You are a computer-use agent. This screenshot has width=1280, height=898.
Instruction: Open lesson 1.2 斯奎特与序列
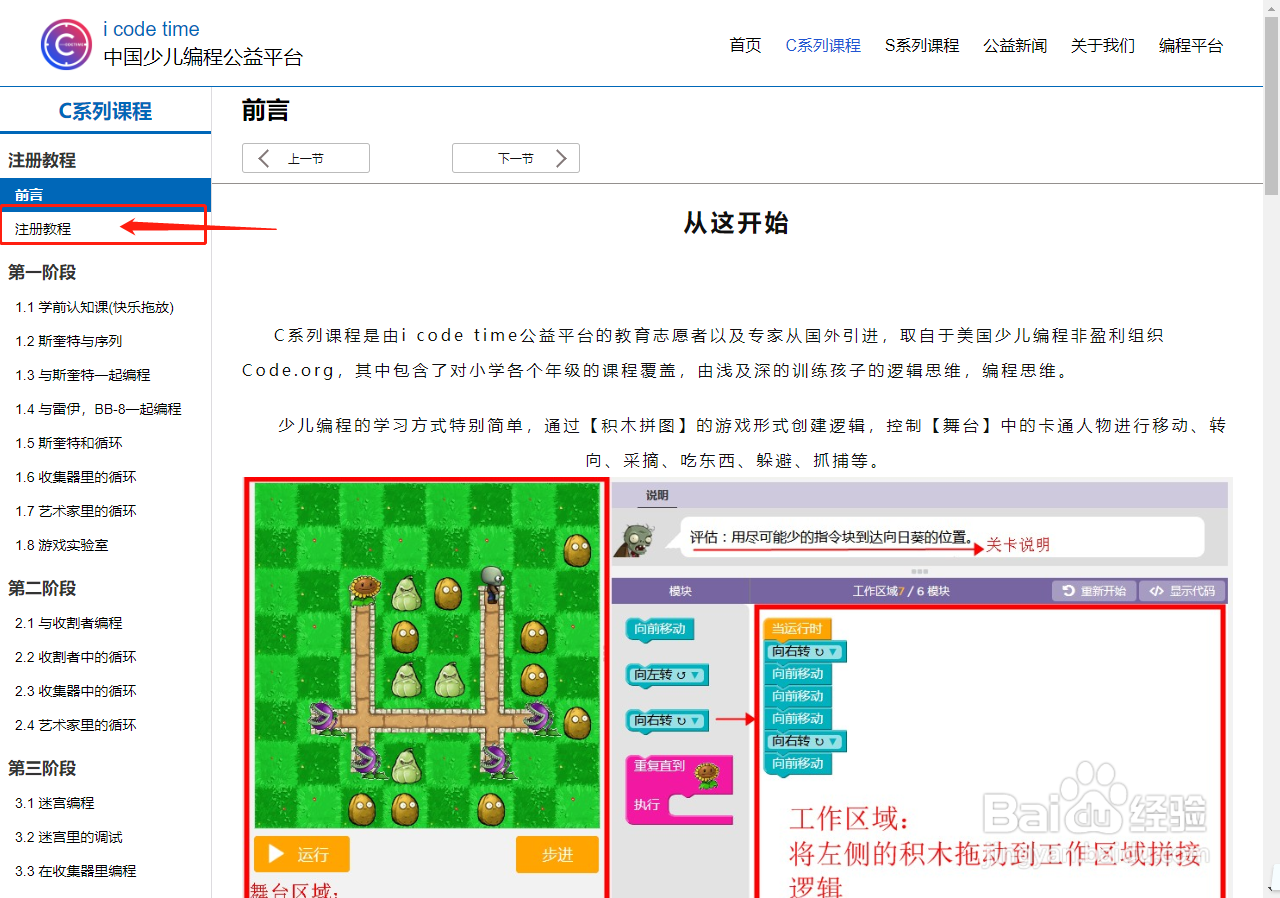coord(68,341)
